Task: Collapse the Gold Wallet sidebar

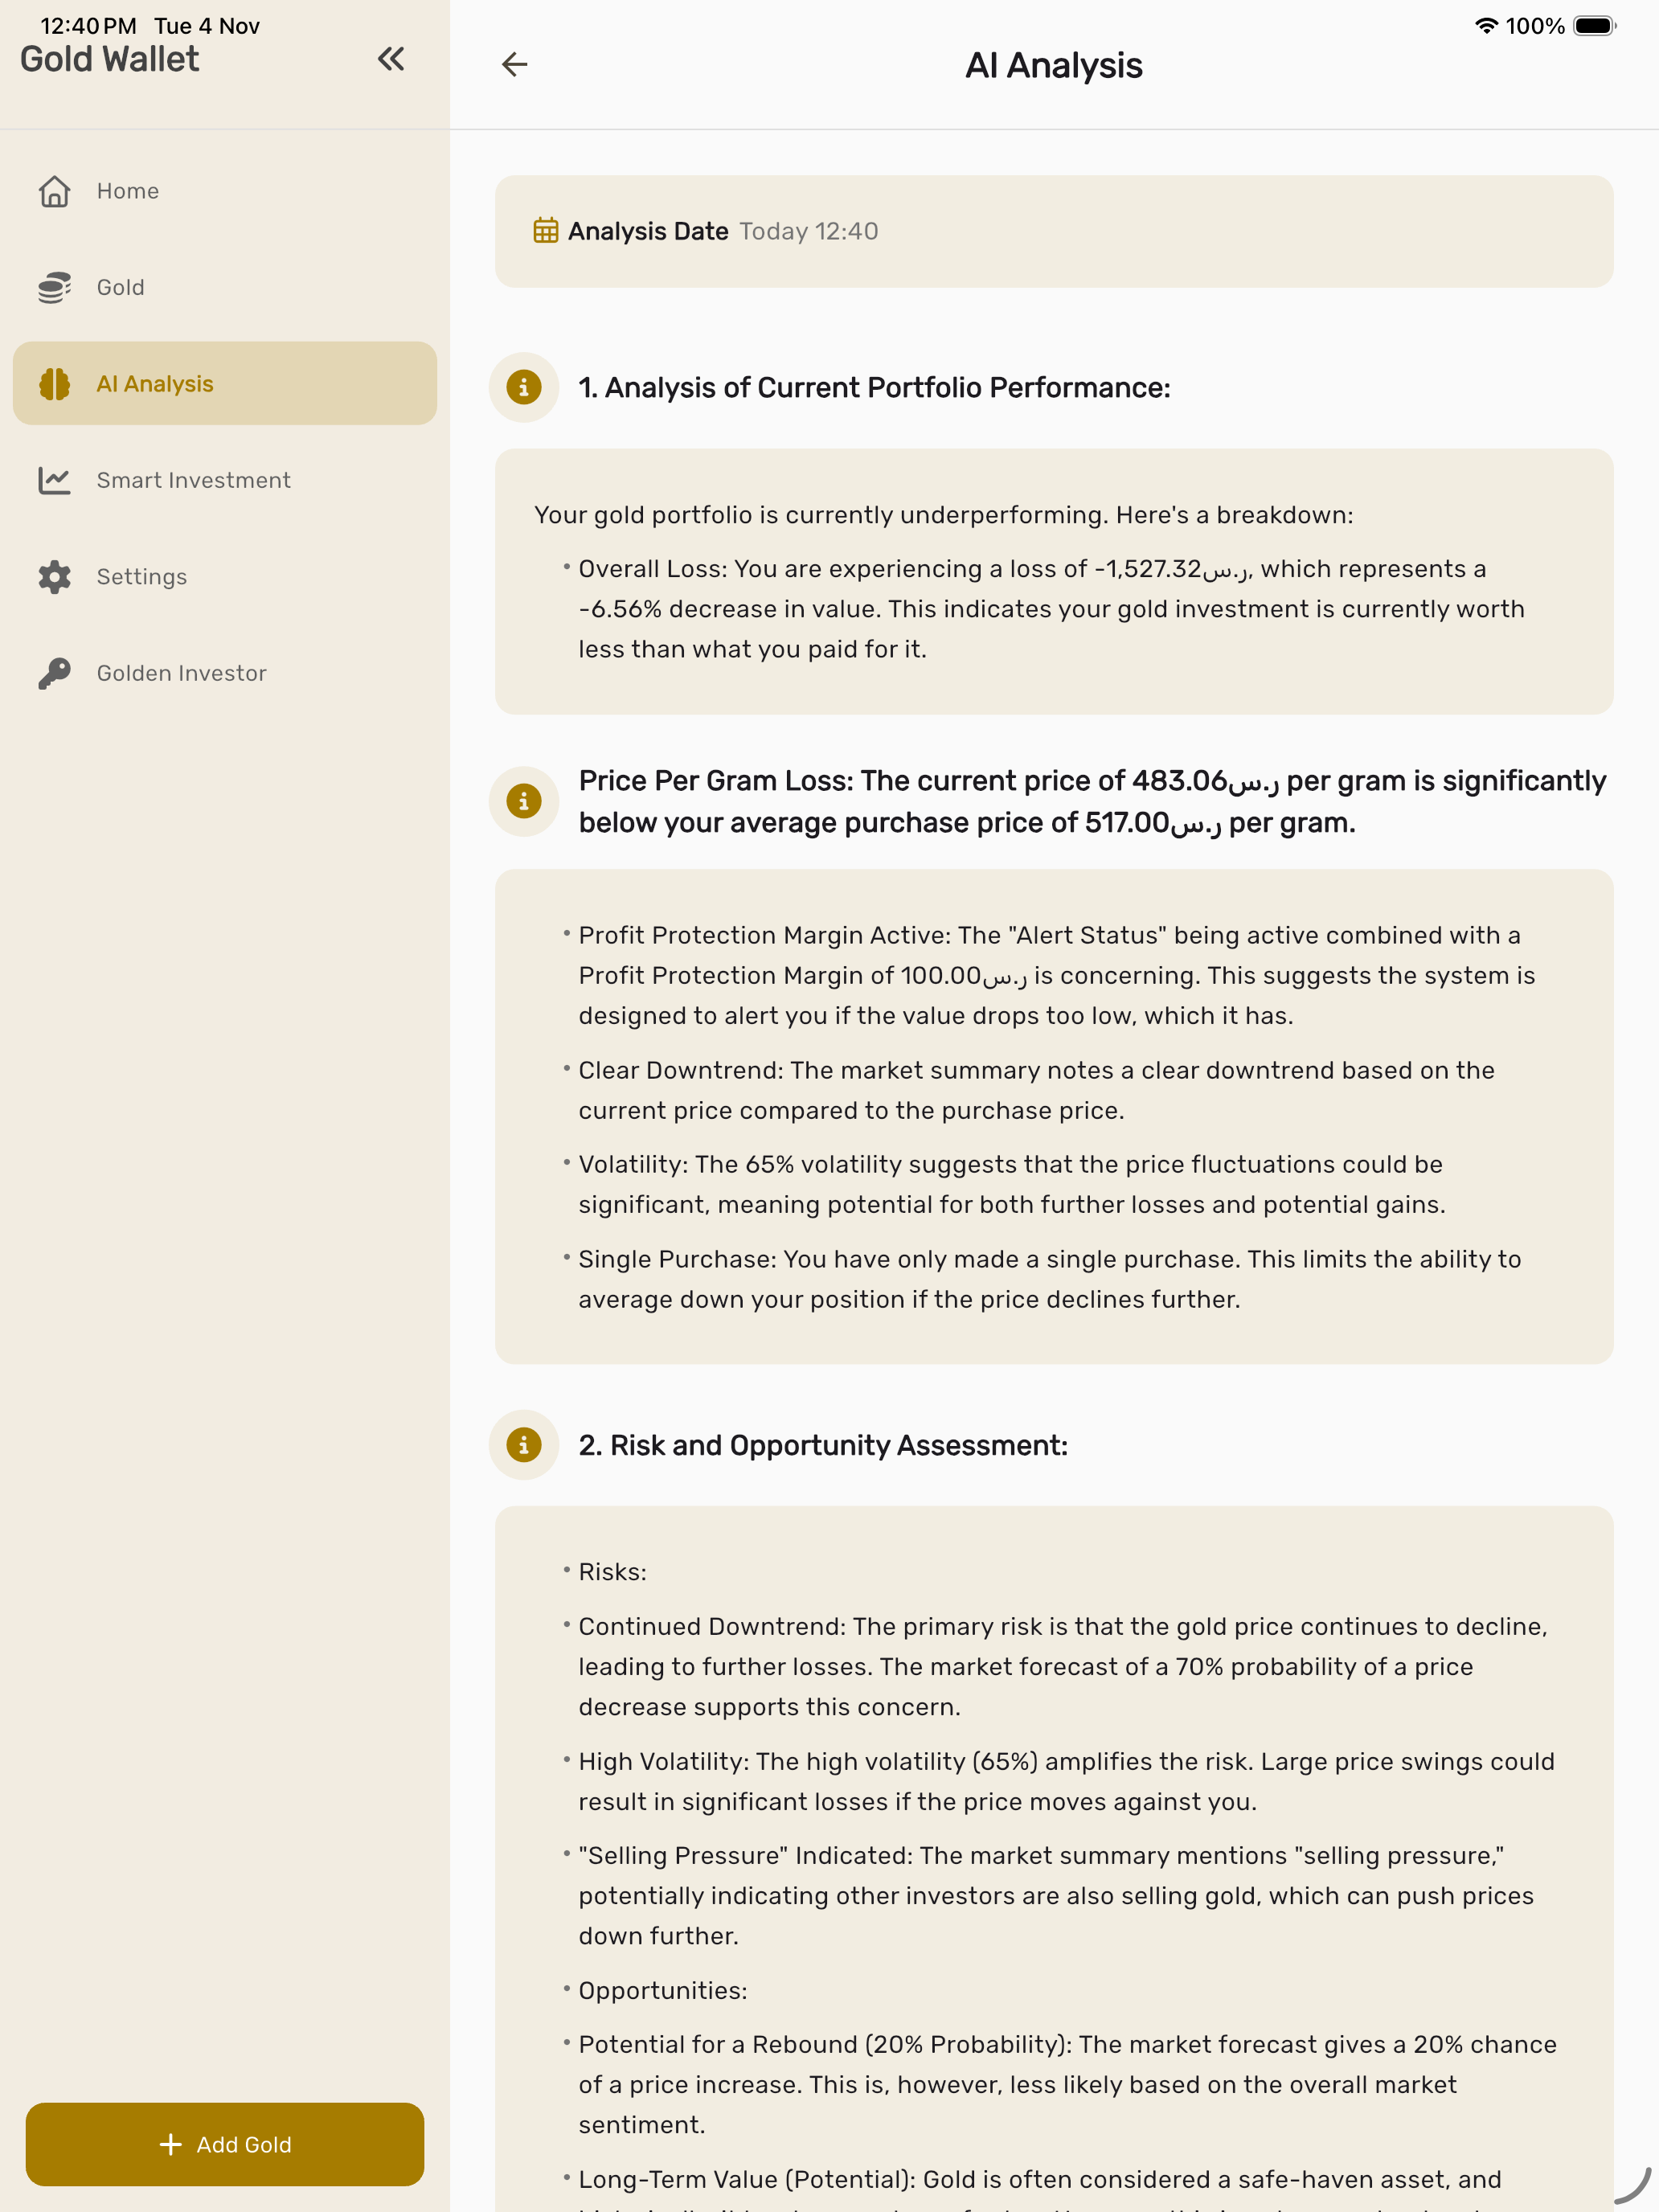Action: pos(391,59)
